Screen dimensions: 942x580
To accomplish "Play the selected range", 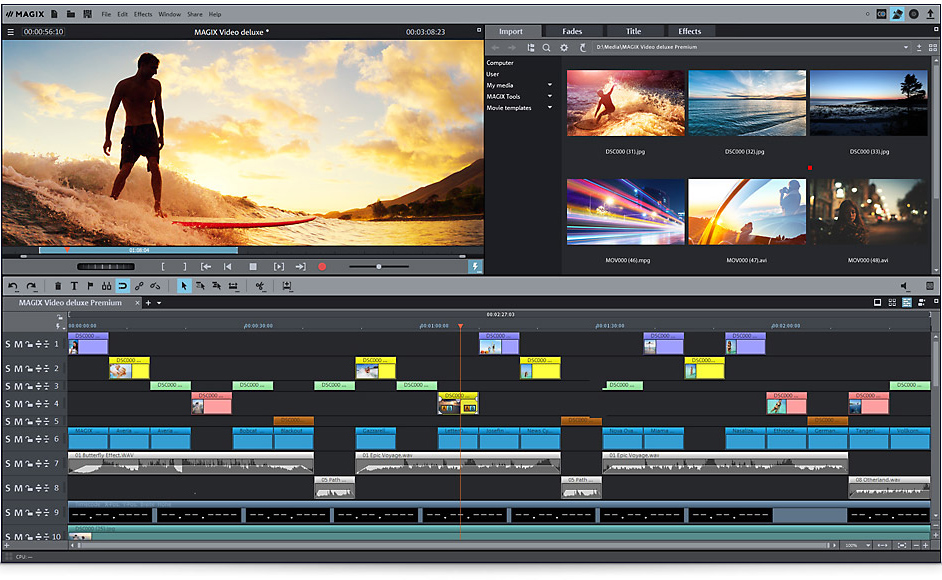I will [x=279, y=266].
